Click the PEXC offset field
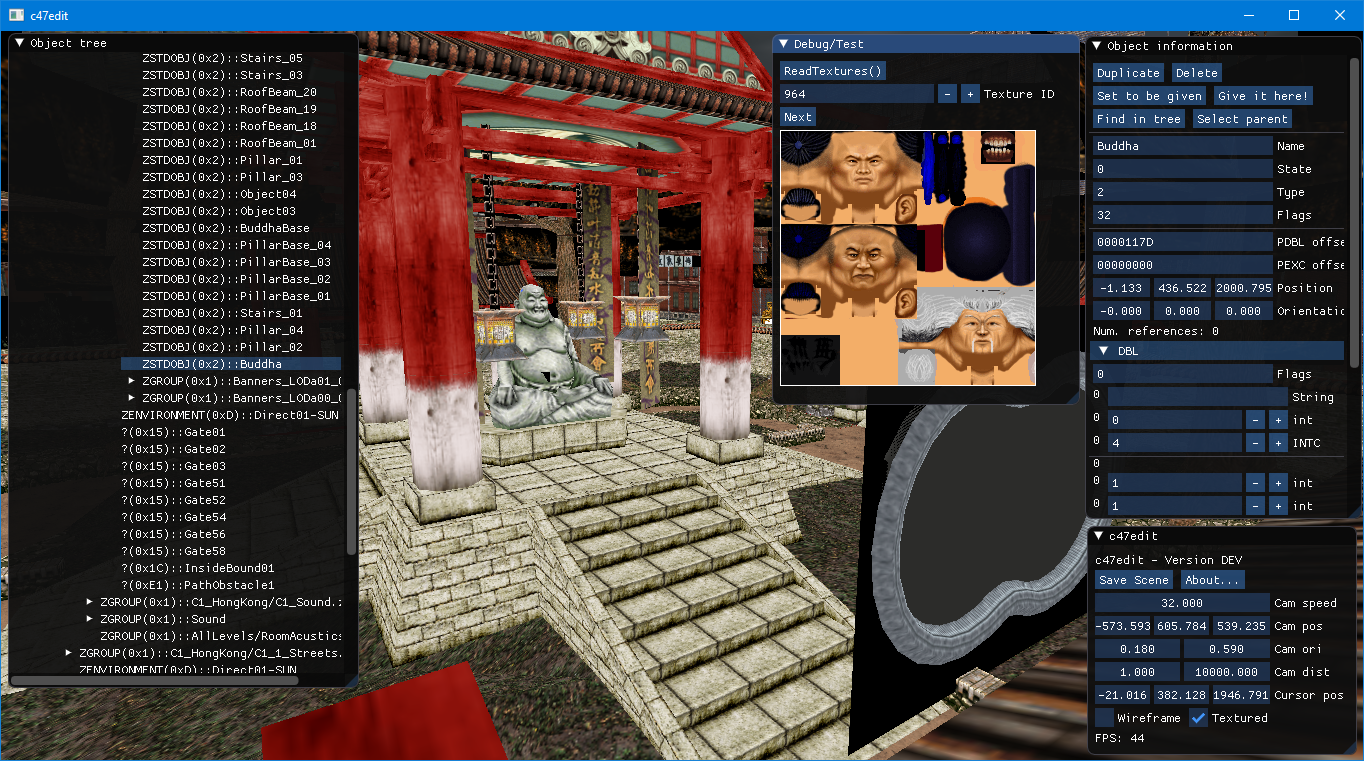 point(1182,265)
